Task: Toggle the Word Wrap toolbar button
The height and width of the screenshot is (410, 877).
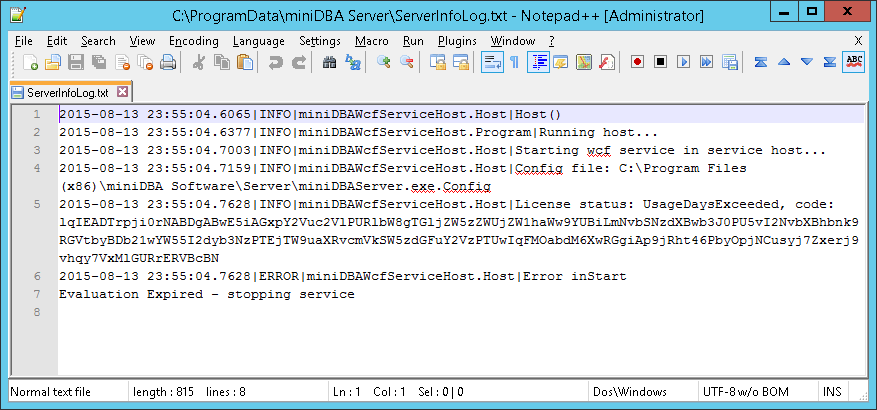Action: click(492, 62)
